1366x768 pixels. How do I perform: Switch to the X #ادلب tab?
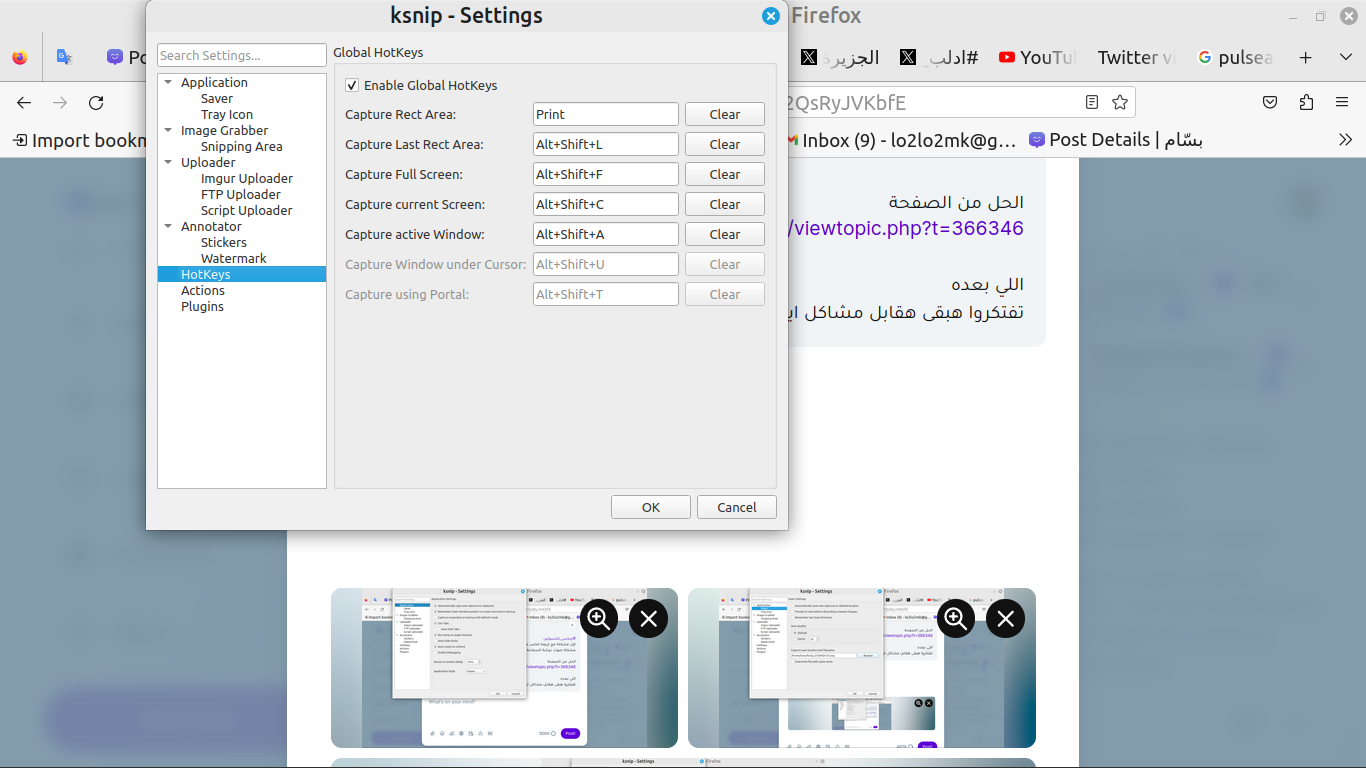click(938, 58)
